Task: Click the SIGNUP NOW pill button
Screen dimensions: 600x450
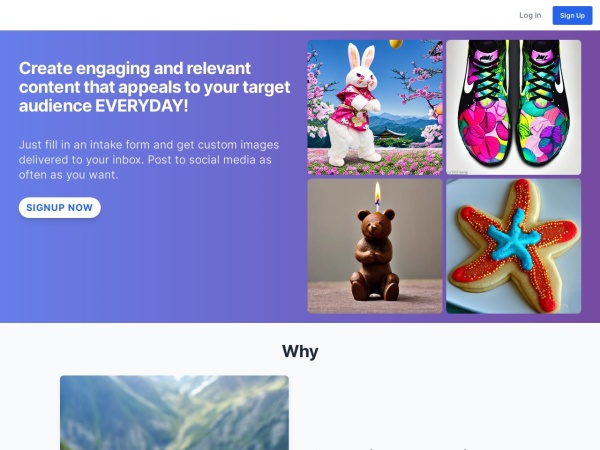Action: pyautogui.click(x=60, y=207)
